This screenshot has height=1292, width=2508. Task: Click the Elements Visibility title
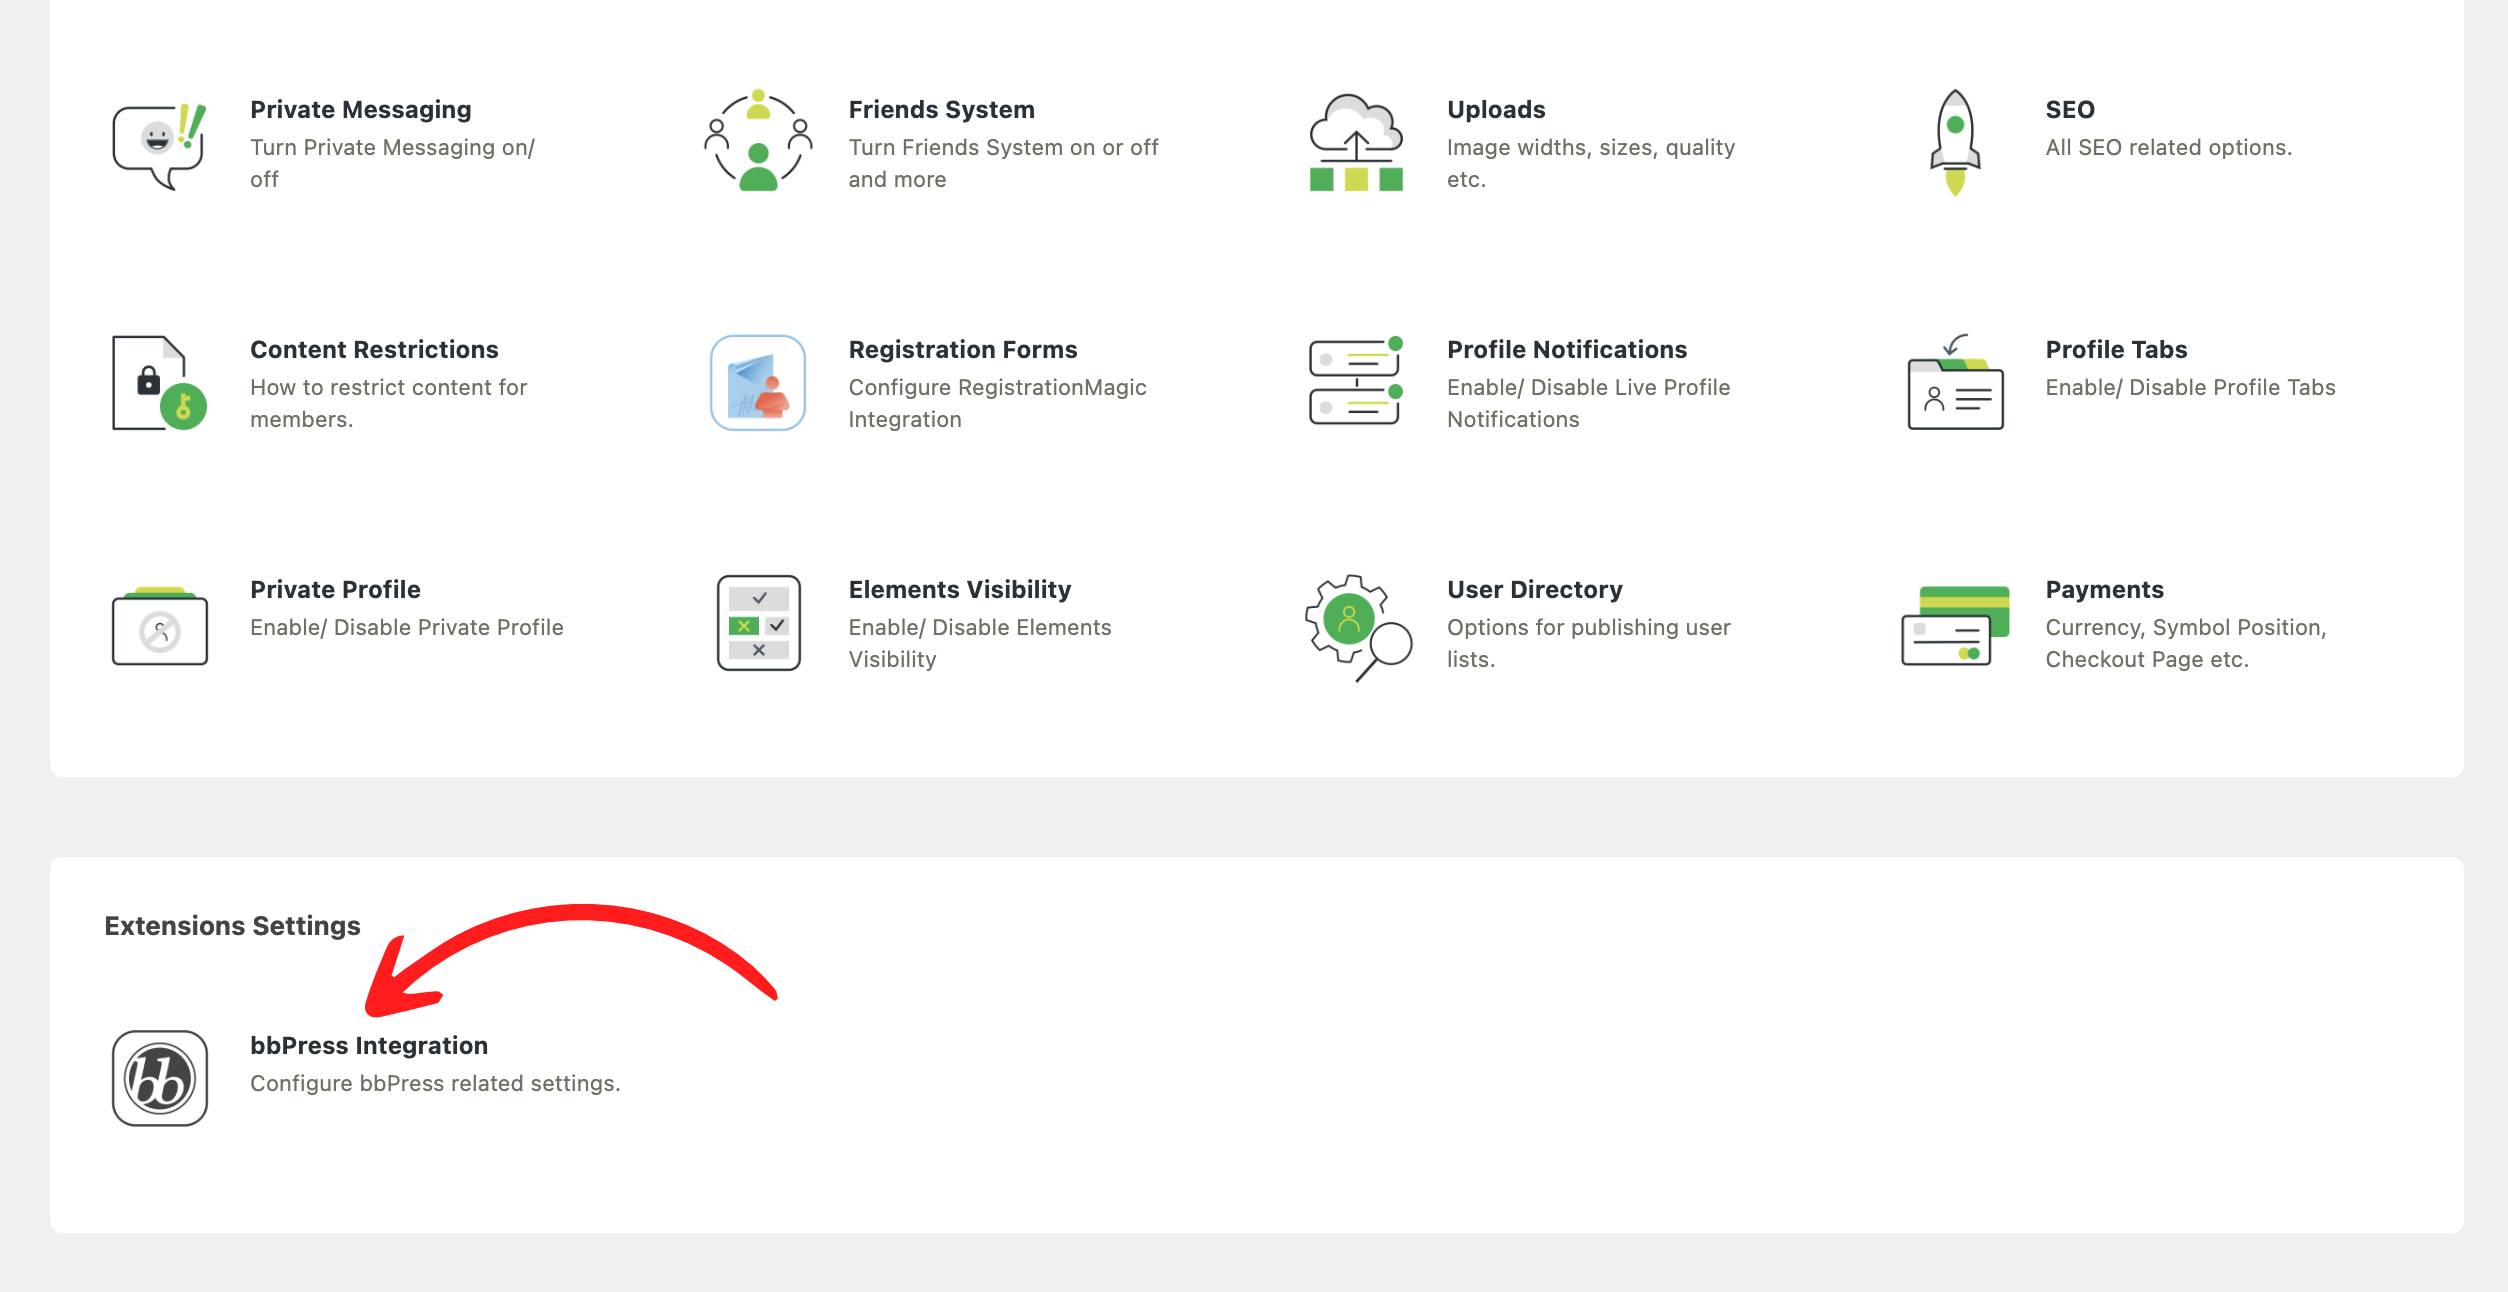(959, 589)
